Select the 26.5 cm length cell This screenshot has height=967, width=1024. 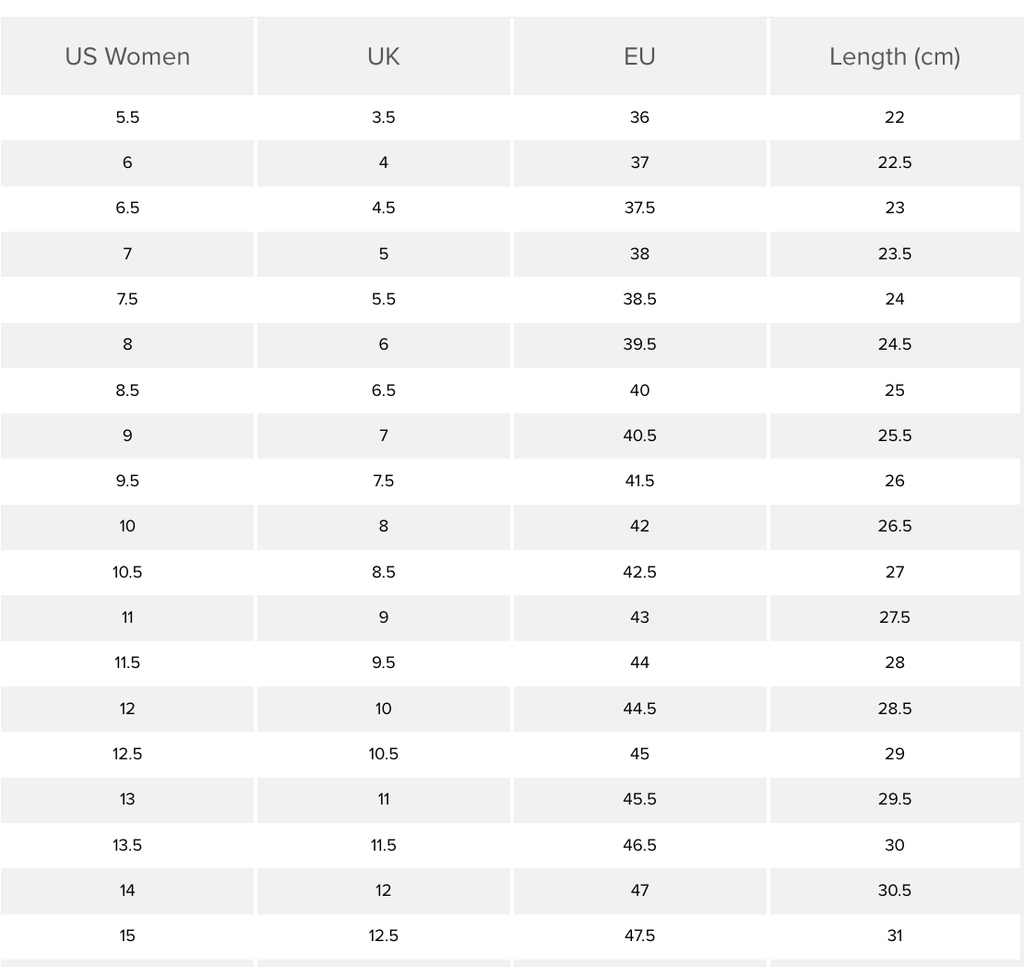tap(895, 526)
